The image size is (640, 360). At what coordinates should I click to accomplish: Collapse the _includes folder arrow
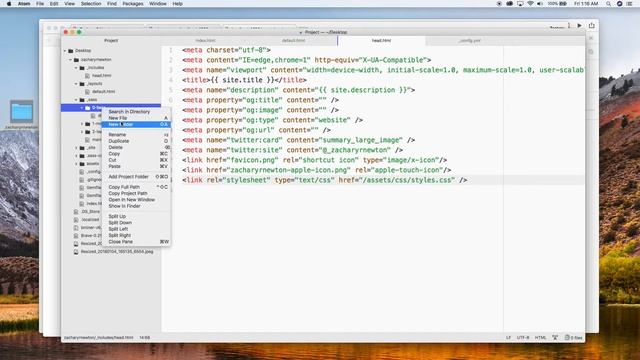(76, 68)
